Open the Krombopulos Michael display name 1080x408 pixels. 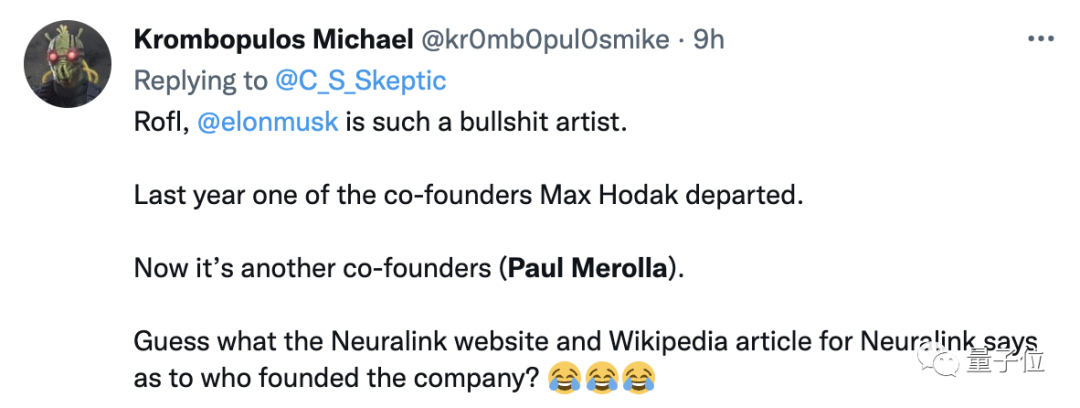(x=273, y=40)
